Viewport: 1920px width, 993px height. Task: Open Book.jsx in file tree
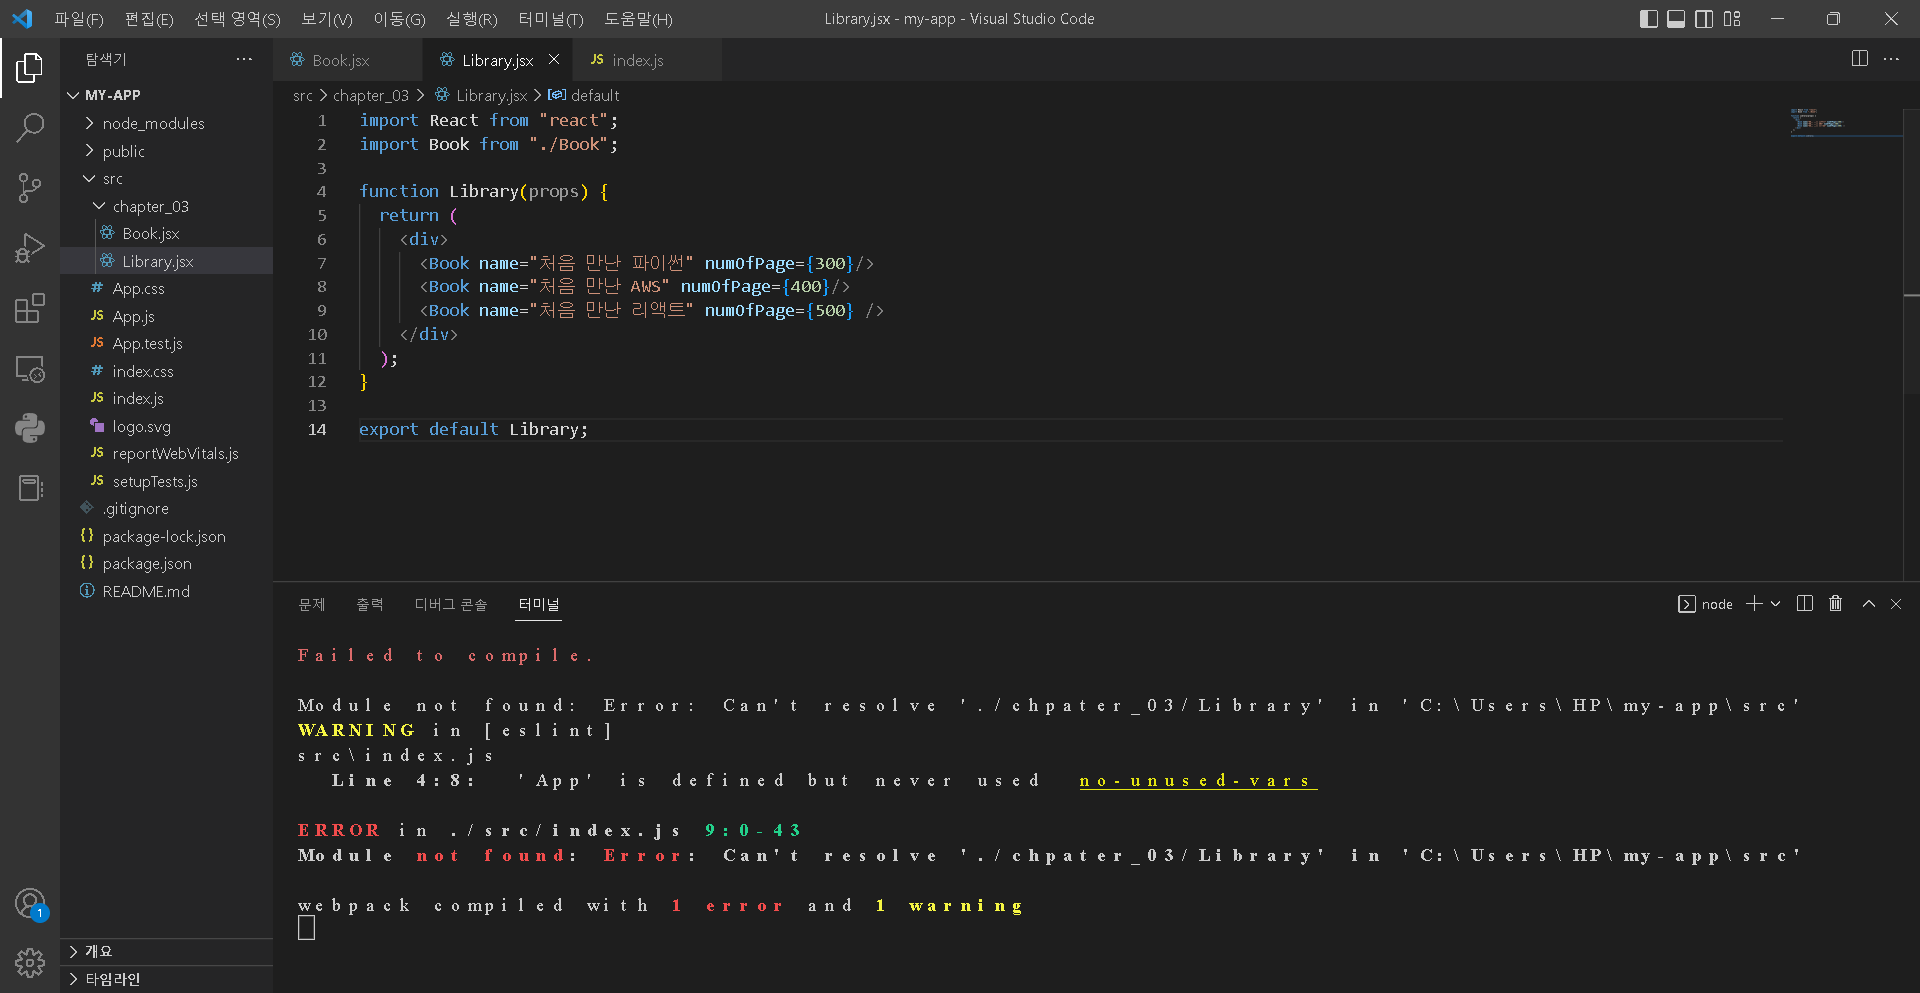point(166,233)
